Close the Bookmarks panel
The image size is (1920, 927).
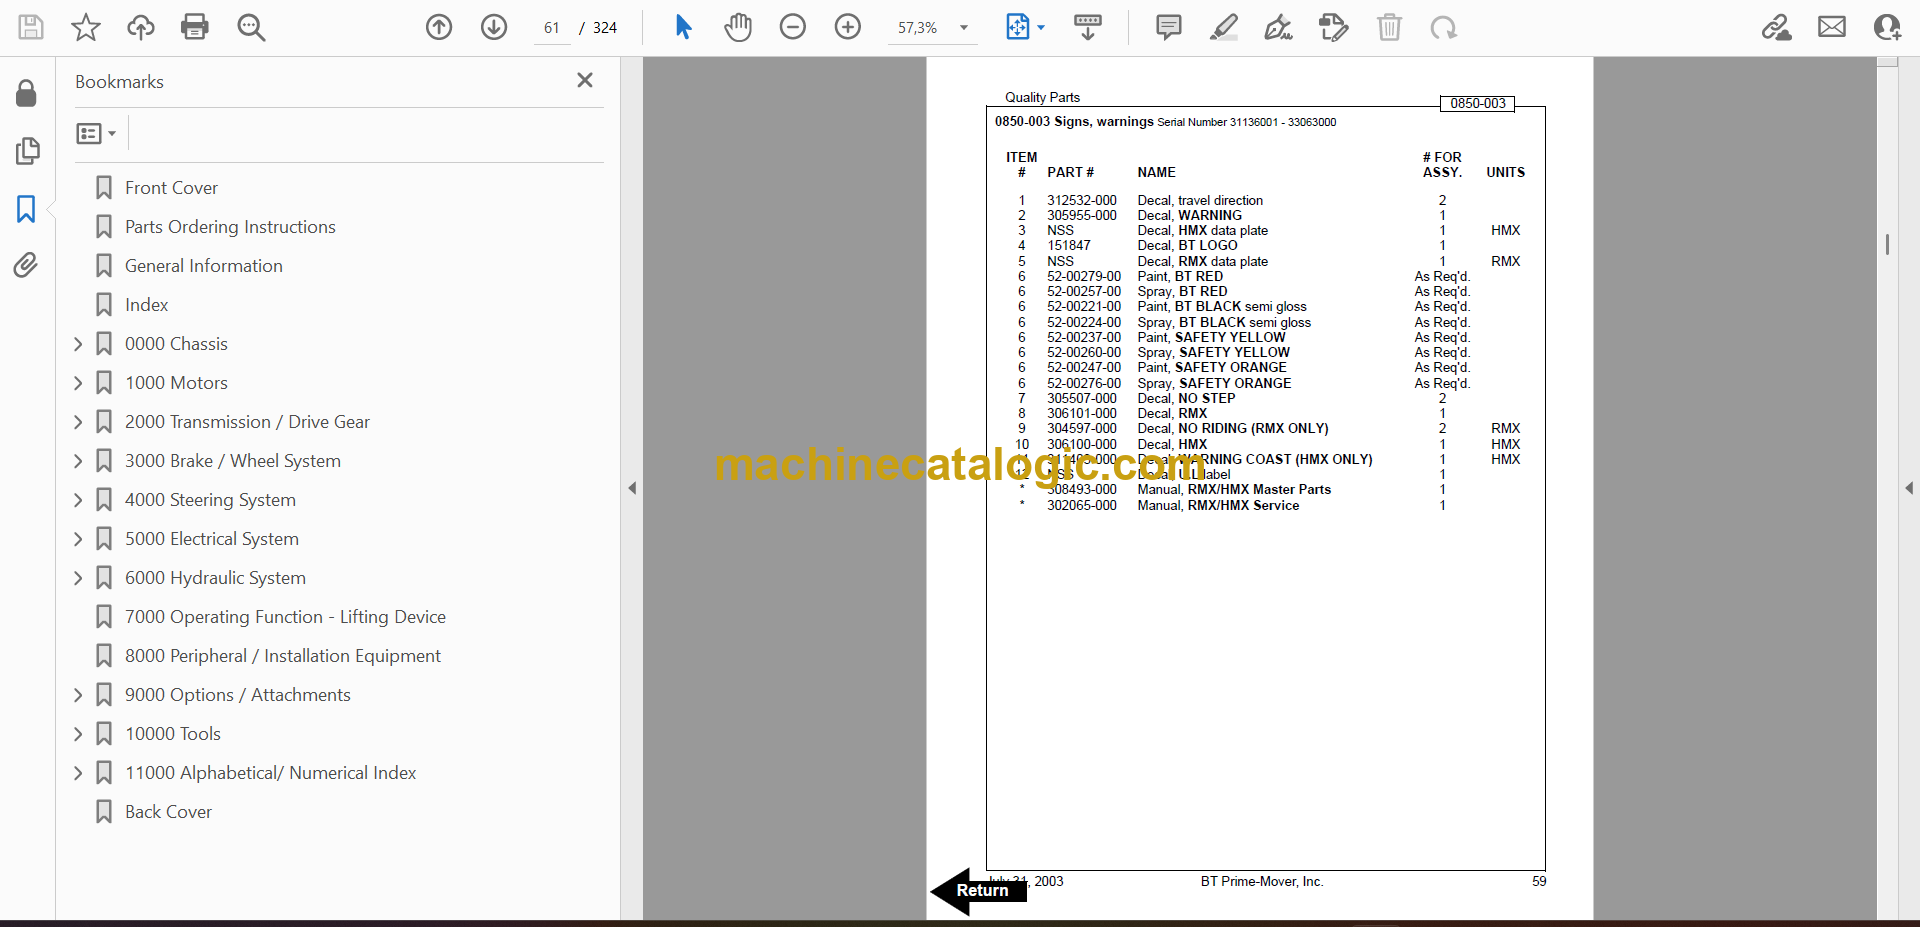click(585, 80)
